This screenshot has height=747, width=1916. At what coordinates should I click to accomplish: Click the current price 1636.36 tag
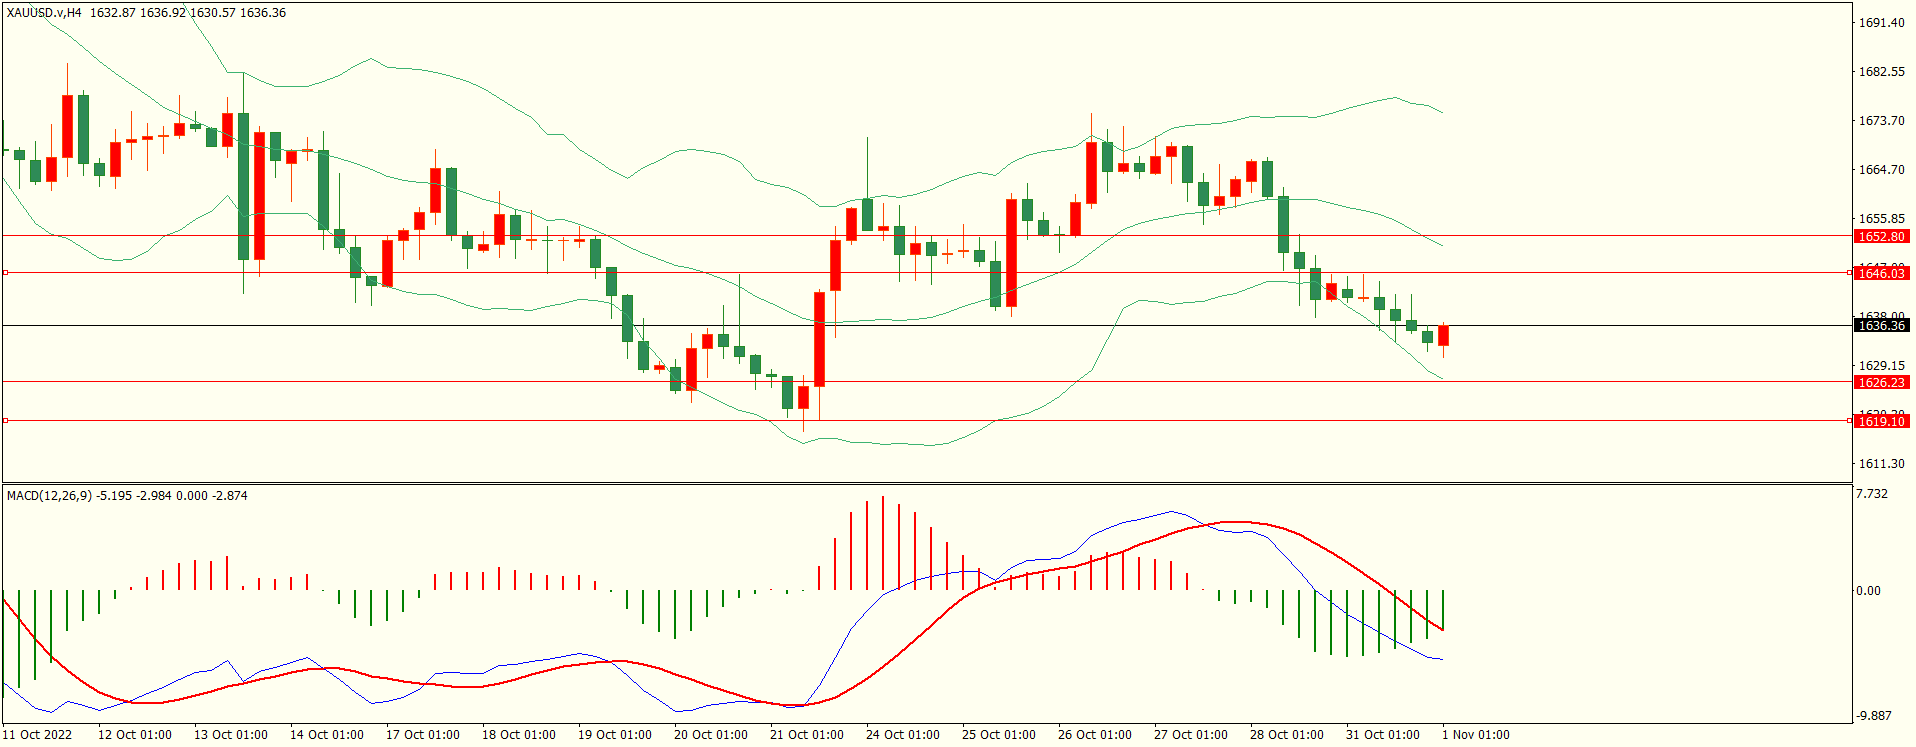(x=1881, y=326)
